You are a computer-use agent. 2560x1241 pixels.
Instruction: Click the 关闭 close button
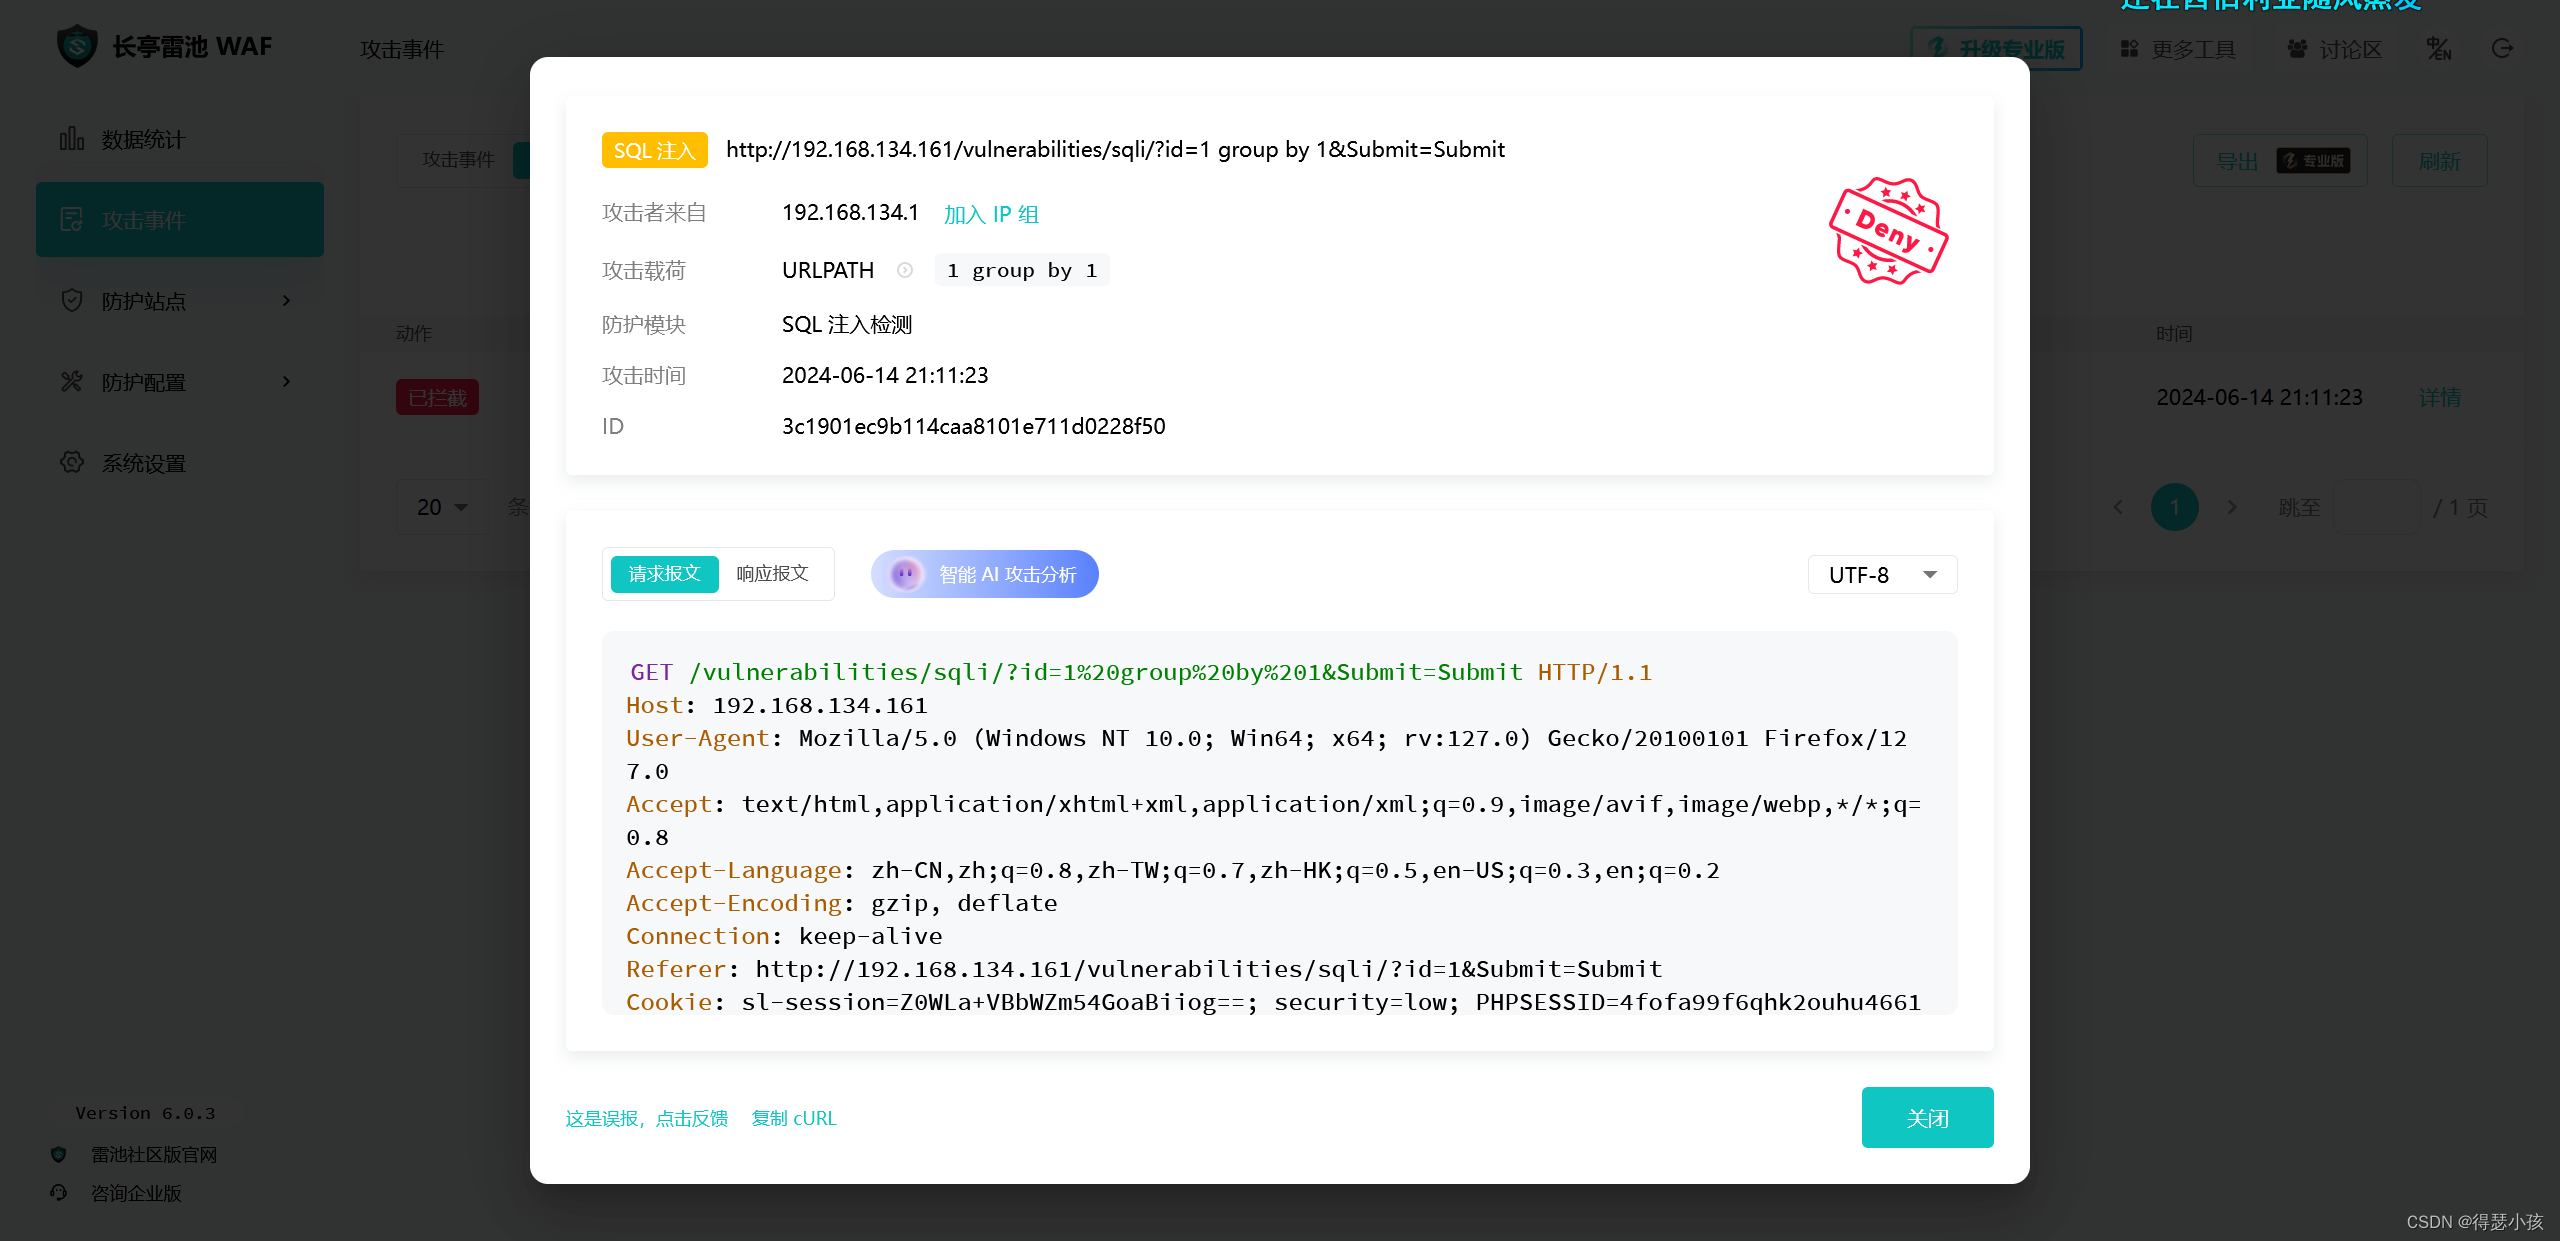pyautogui.click(x=1926, y=1118)
